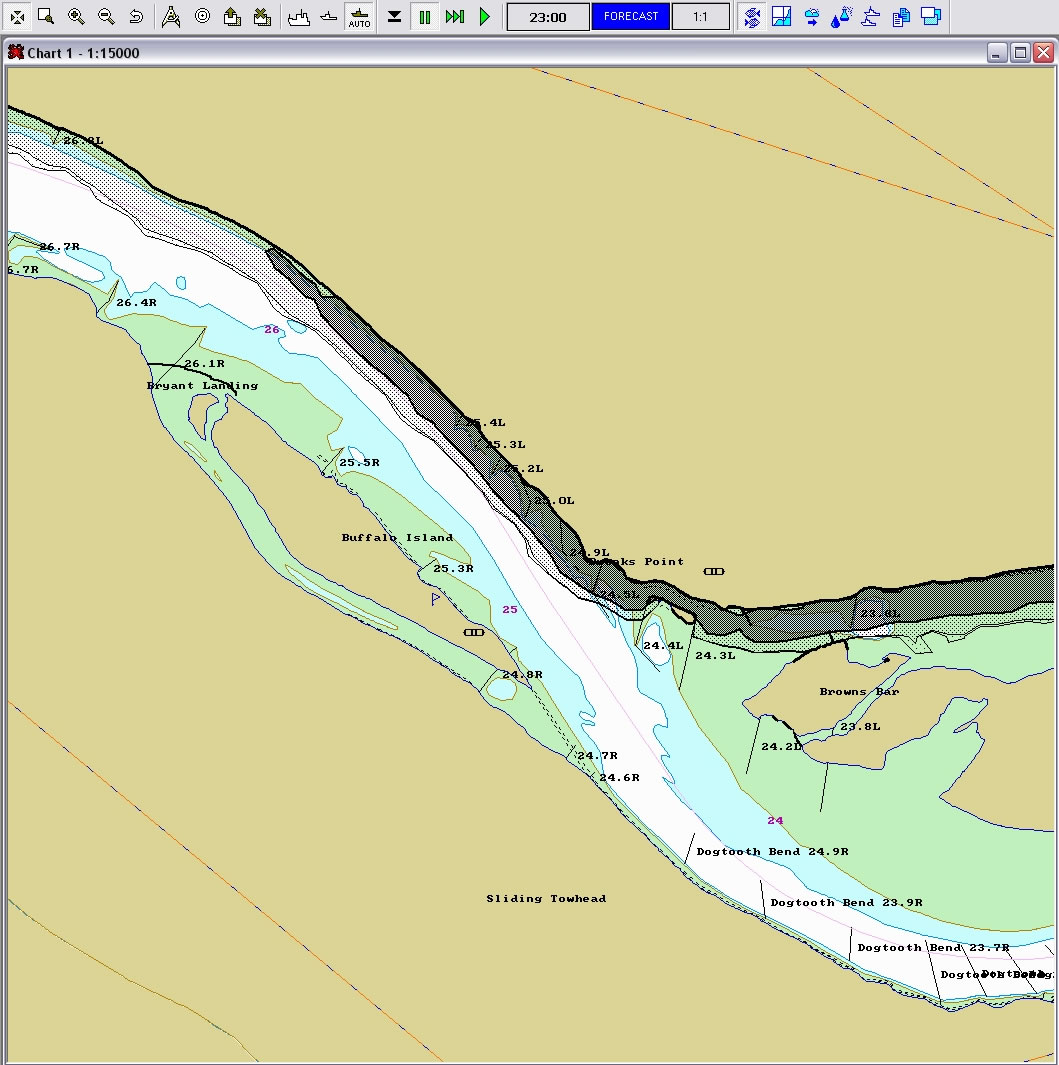
Task: Click the magenta mile marker 24
Action: [775, 820]
